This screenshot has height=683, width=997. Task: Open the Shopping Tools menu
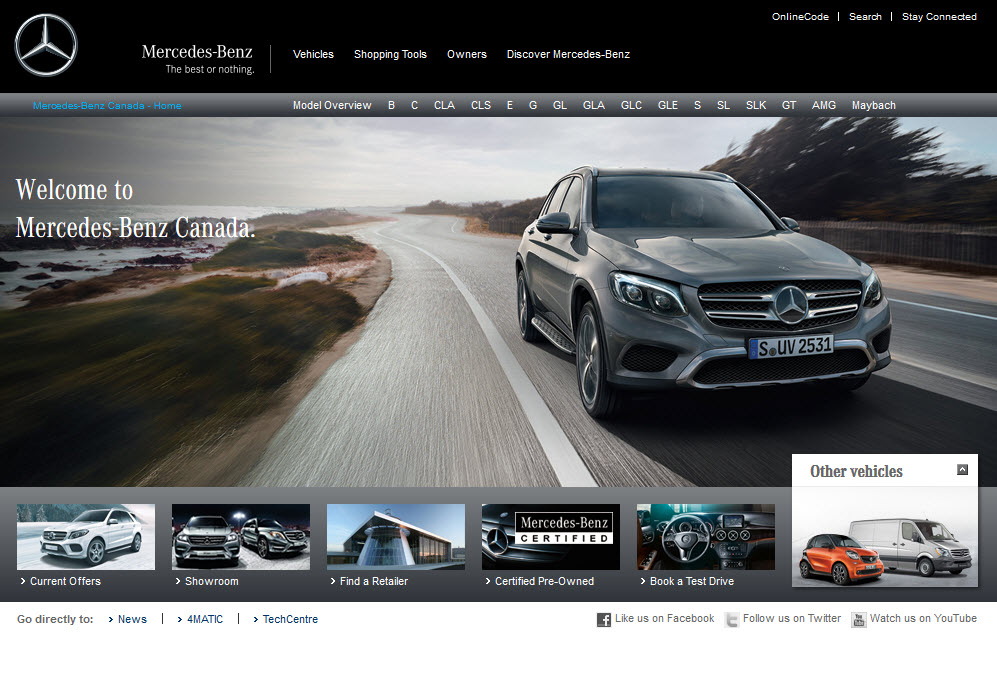(x=390, y=54)
